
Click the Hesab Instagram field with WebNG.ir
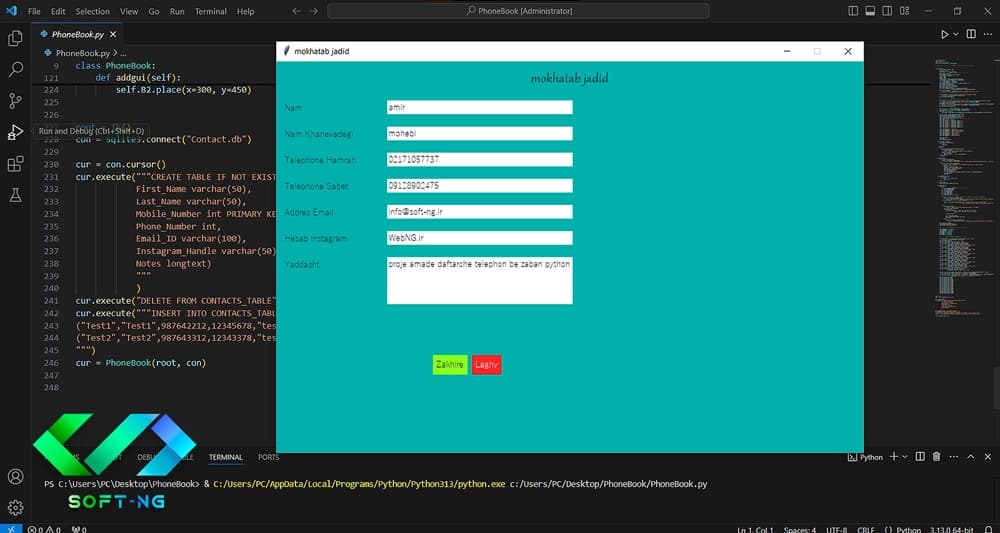(x=480, y=238)
